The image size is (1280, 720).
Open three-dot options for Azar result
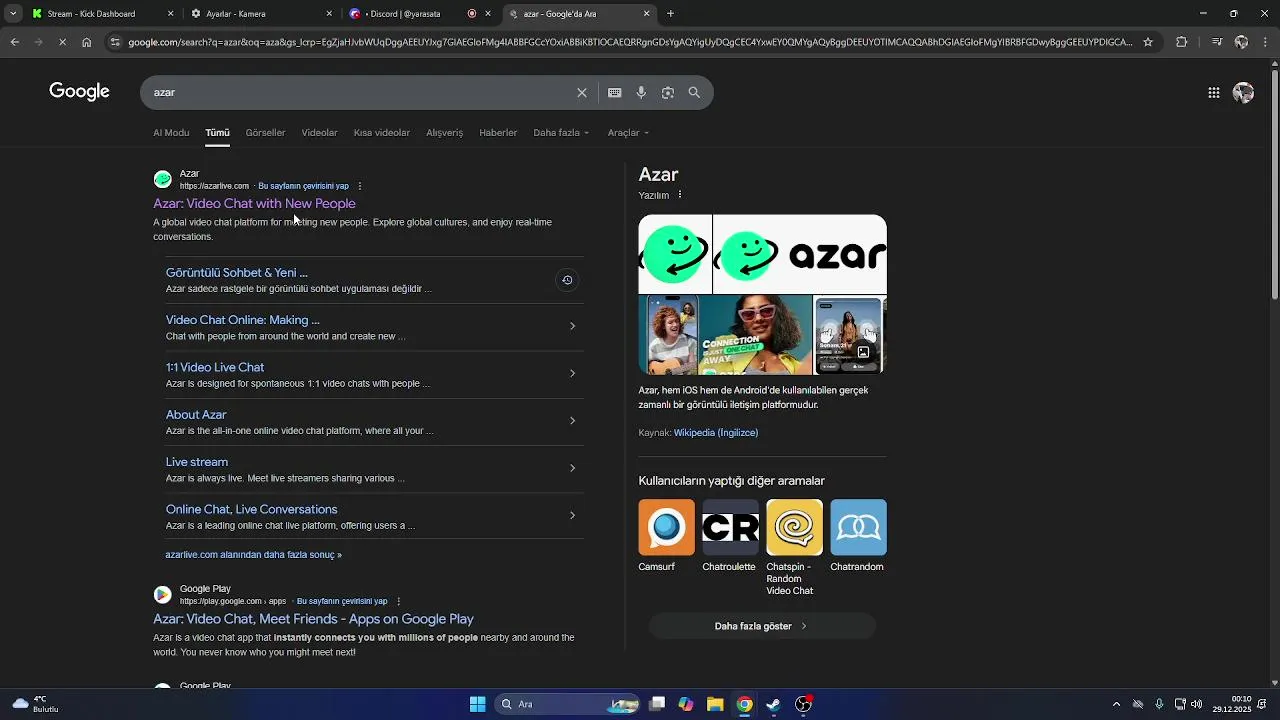(x=360, y=186)
